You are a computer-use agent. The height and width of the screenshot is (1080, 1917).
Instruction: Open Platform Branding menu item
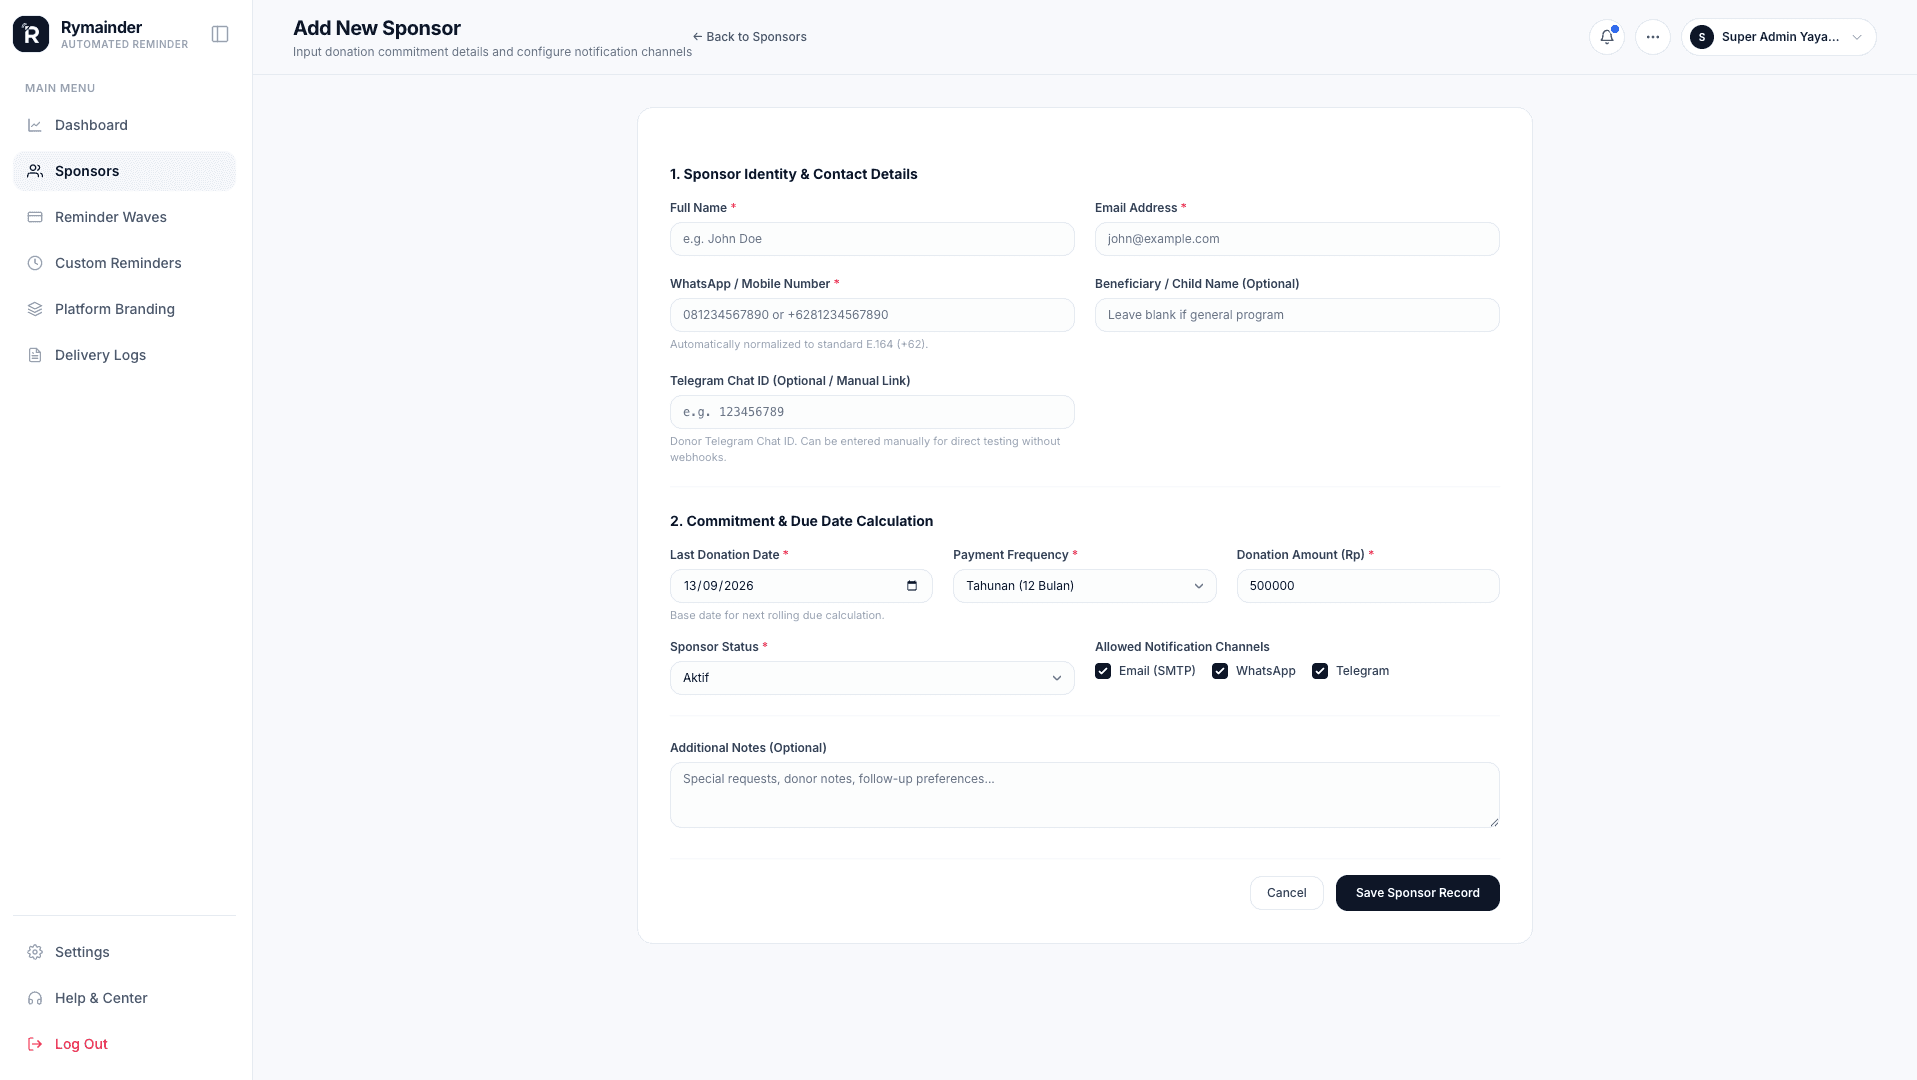[124, 309]
